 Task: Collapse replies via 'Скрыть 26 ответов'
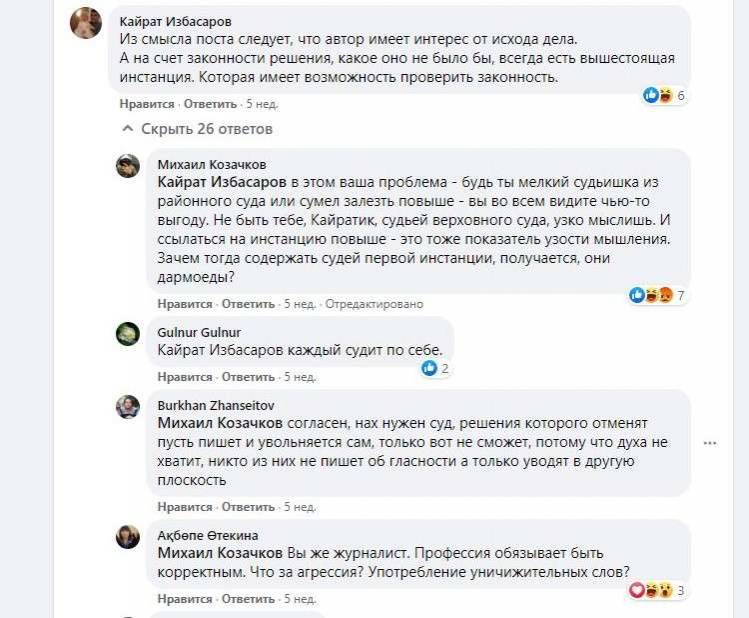coord(197,129)
